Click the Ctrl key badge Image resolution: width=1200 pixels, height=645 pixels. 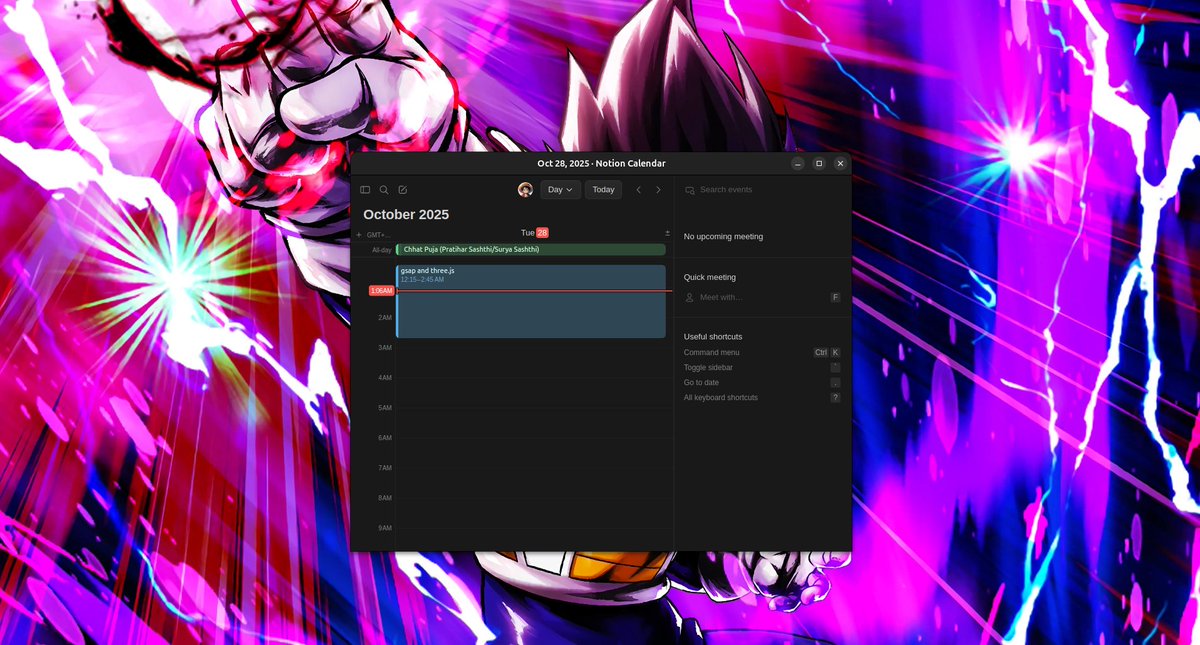[821, 352]
